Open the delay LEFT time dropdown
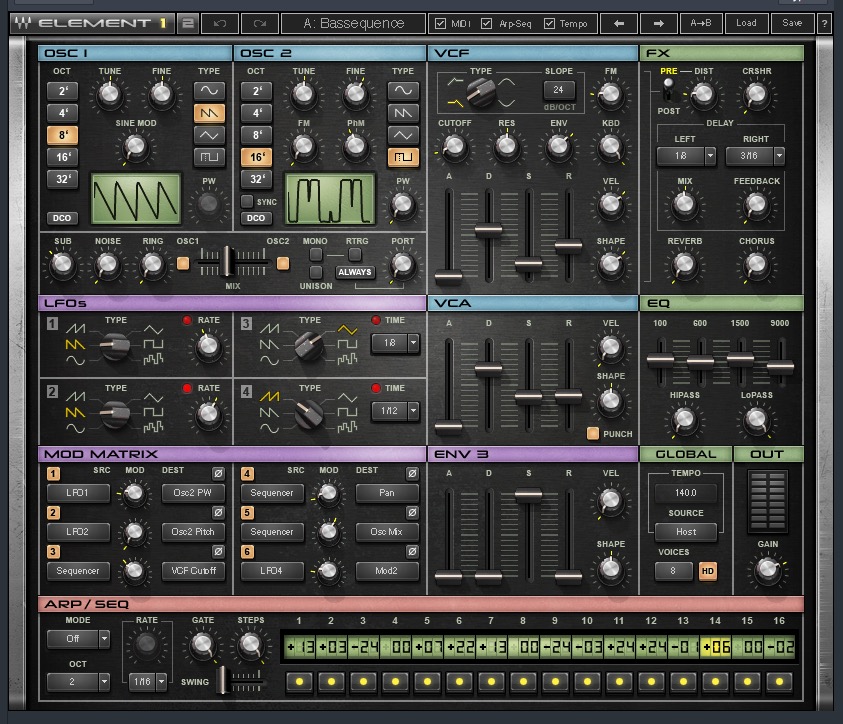The width and height of the screenshot is (843, 724). click(710, 156)
